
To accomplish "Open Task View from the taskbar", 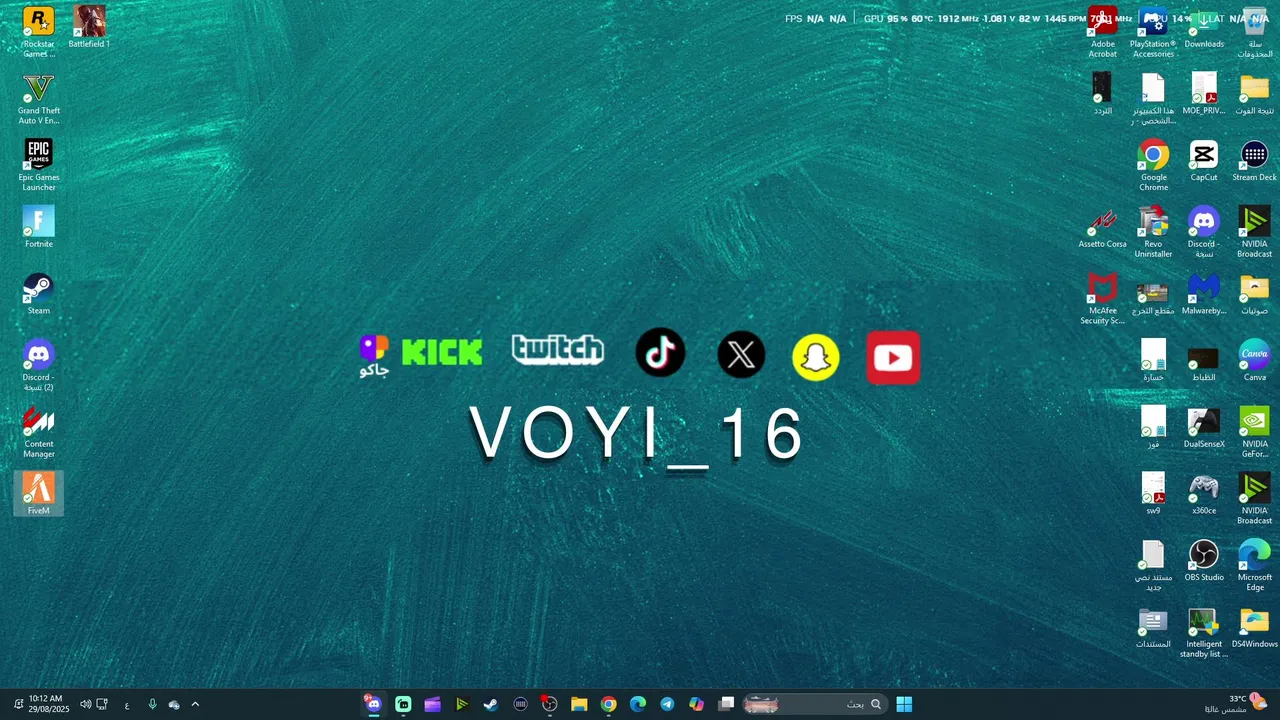I will pyautogui.click(x=727, y=704).
